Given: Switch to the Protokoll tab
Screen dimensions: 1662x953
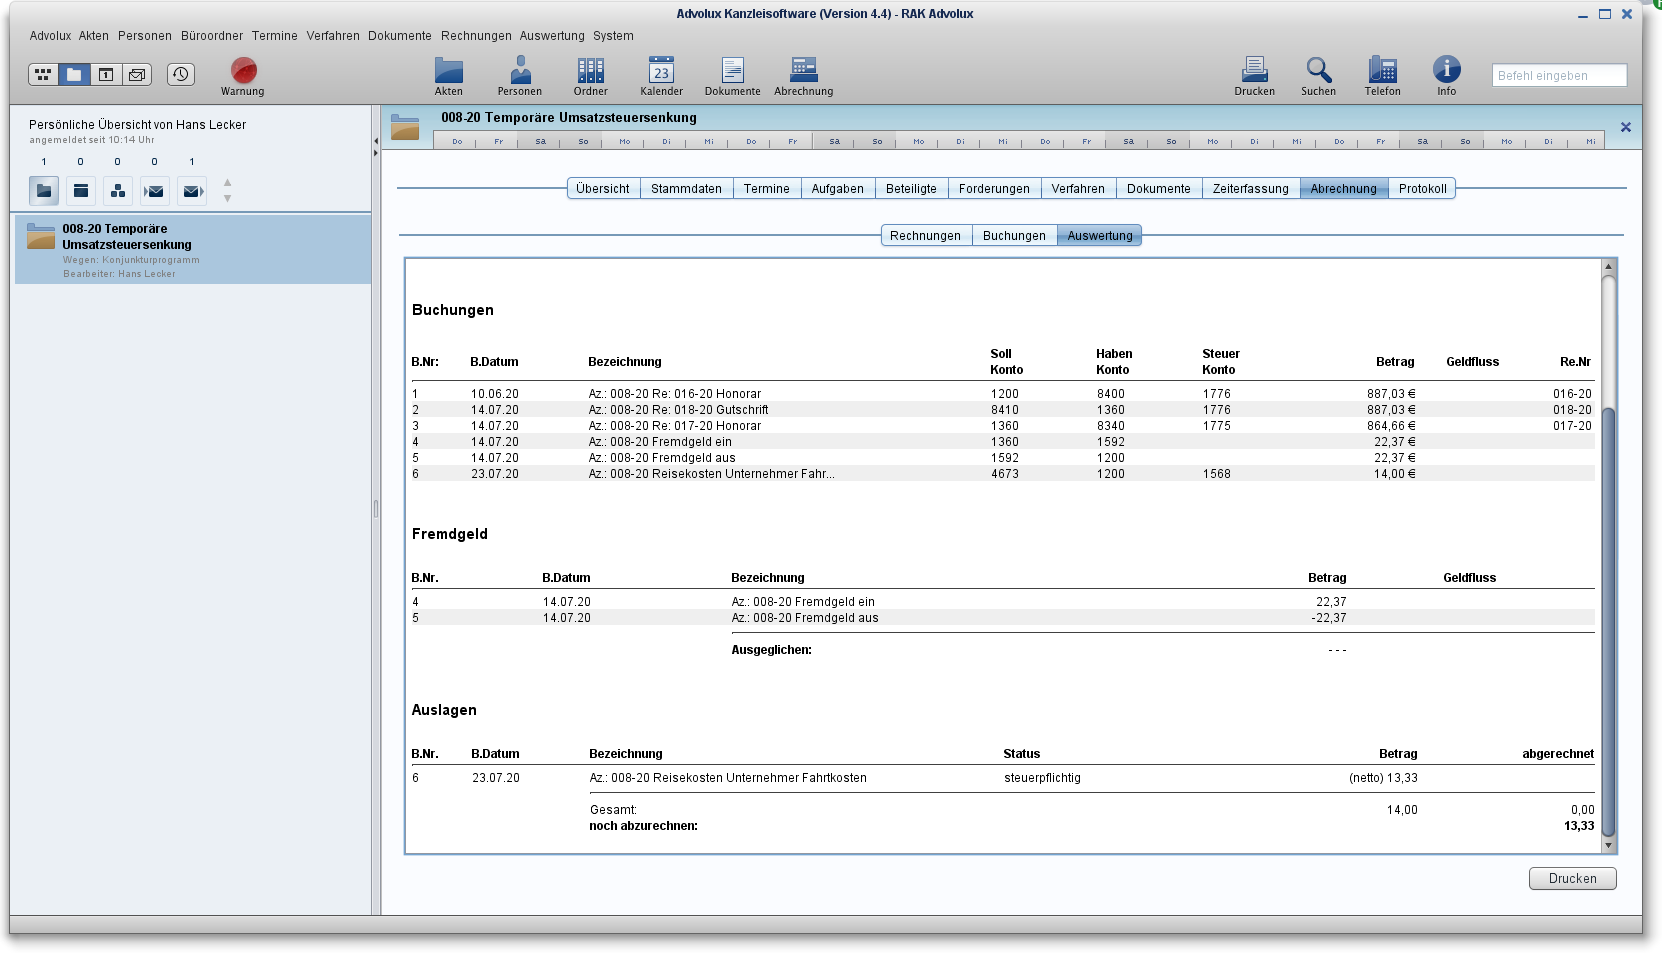Looking at the screenshot, I should coord(1422,188).
